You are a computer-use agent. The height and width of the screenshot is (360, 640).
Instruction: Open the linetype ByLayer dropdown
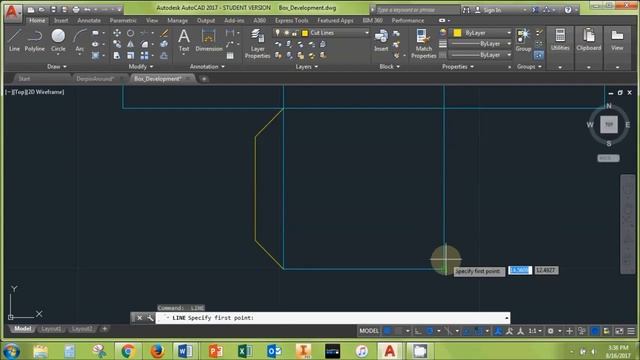(481, 55)
